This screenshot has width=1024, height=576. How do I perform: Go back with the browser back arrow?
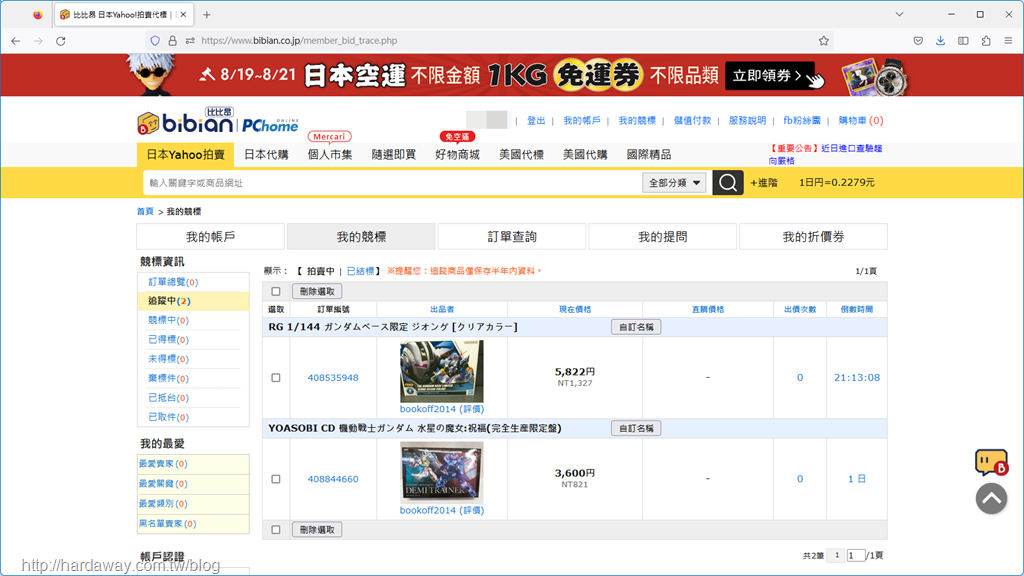pos(16,40)
